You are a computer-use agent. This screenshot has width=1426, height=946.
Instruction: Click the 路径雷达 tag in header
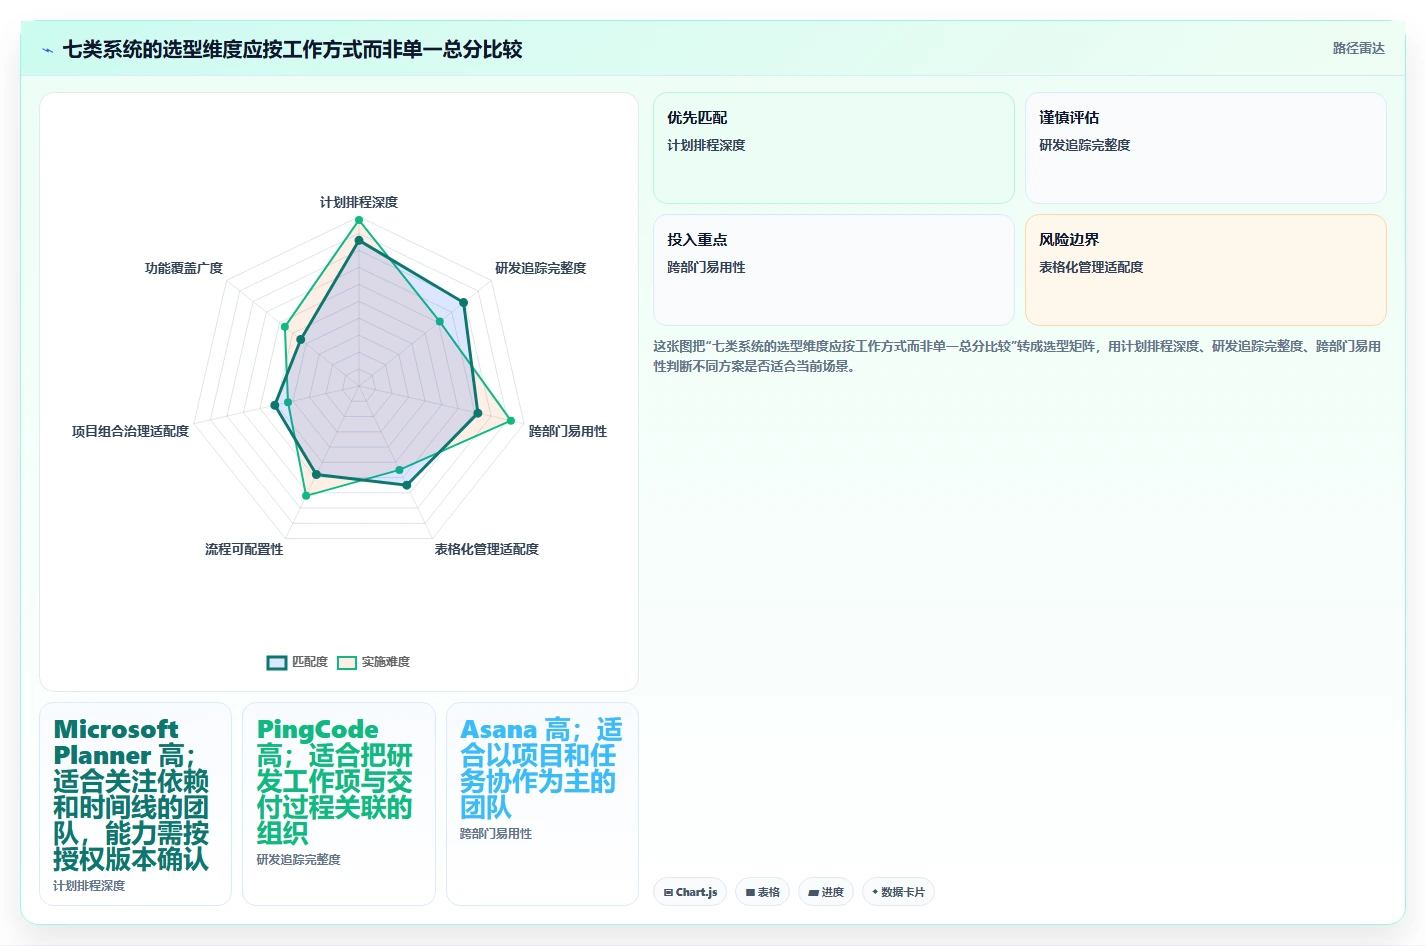click(x=1358, y=48)
